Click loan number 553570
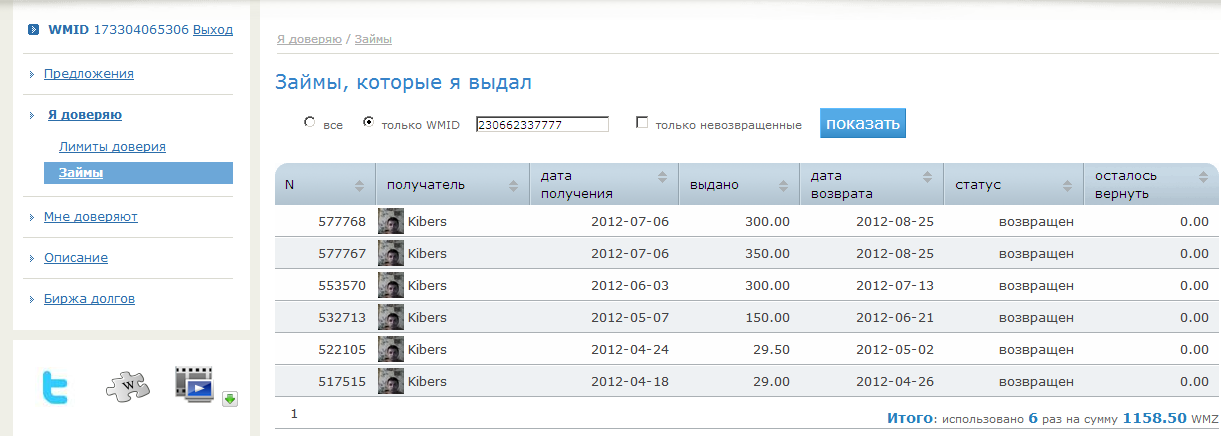Viewport: 1221px width, 436px height. click(x=342, y=286)
